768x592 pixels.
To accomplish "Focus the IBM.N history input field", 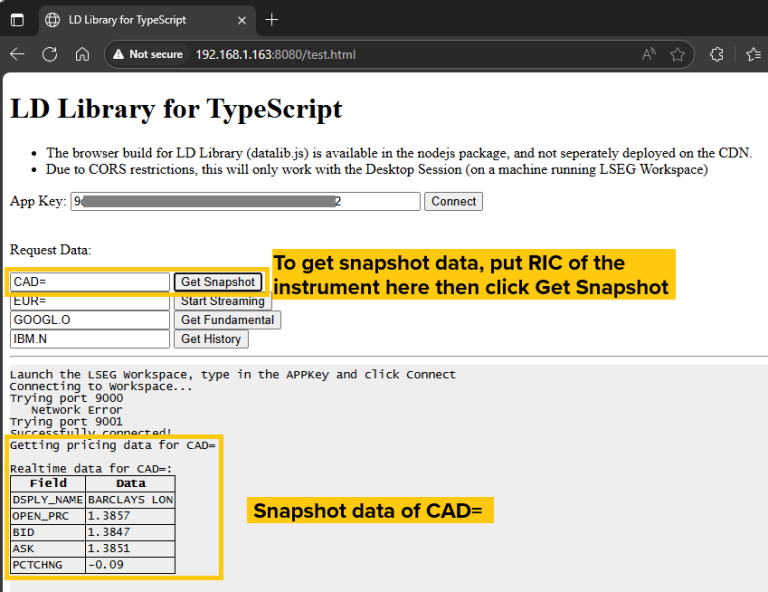I will 90,339.
